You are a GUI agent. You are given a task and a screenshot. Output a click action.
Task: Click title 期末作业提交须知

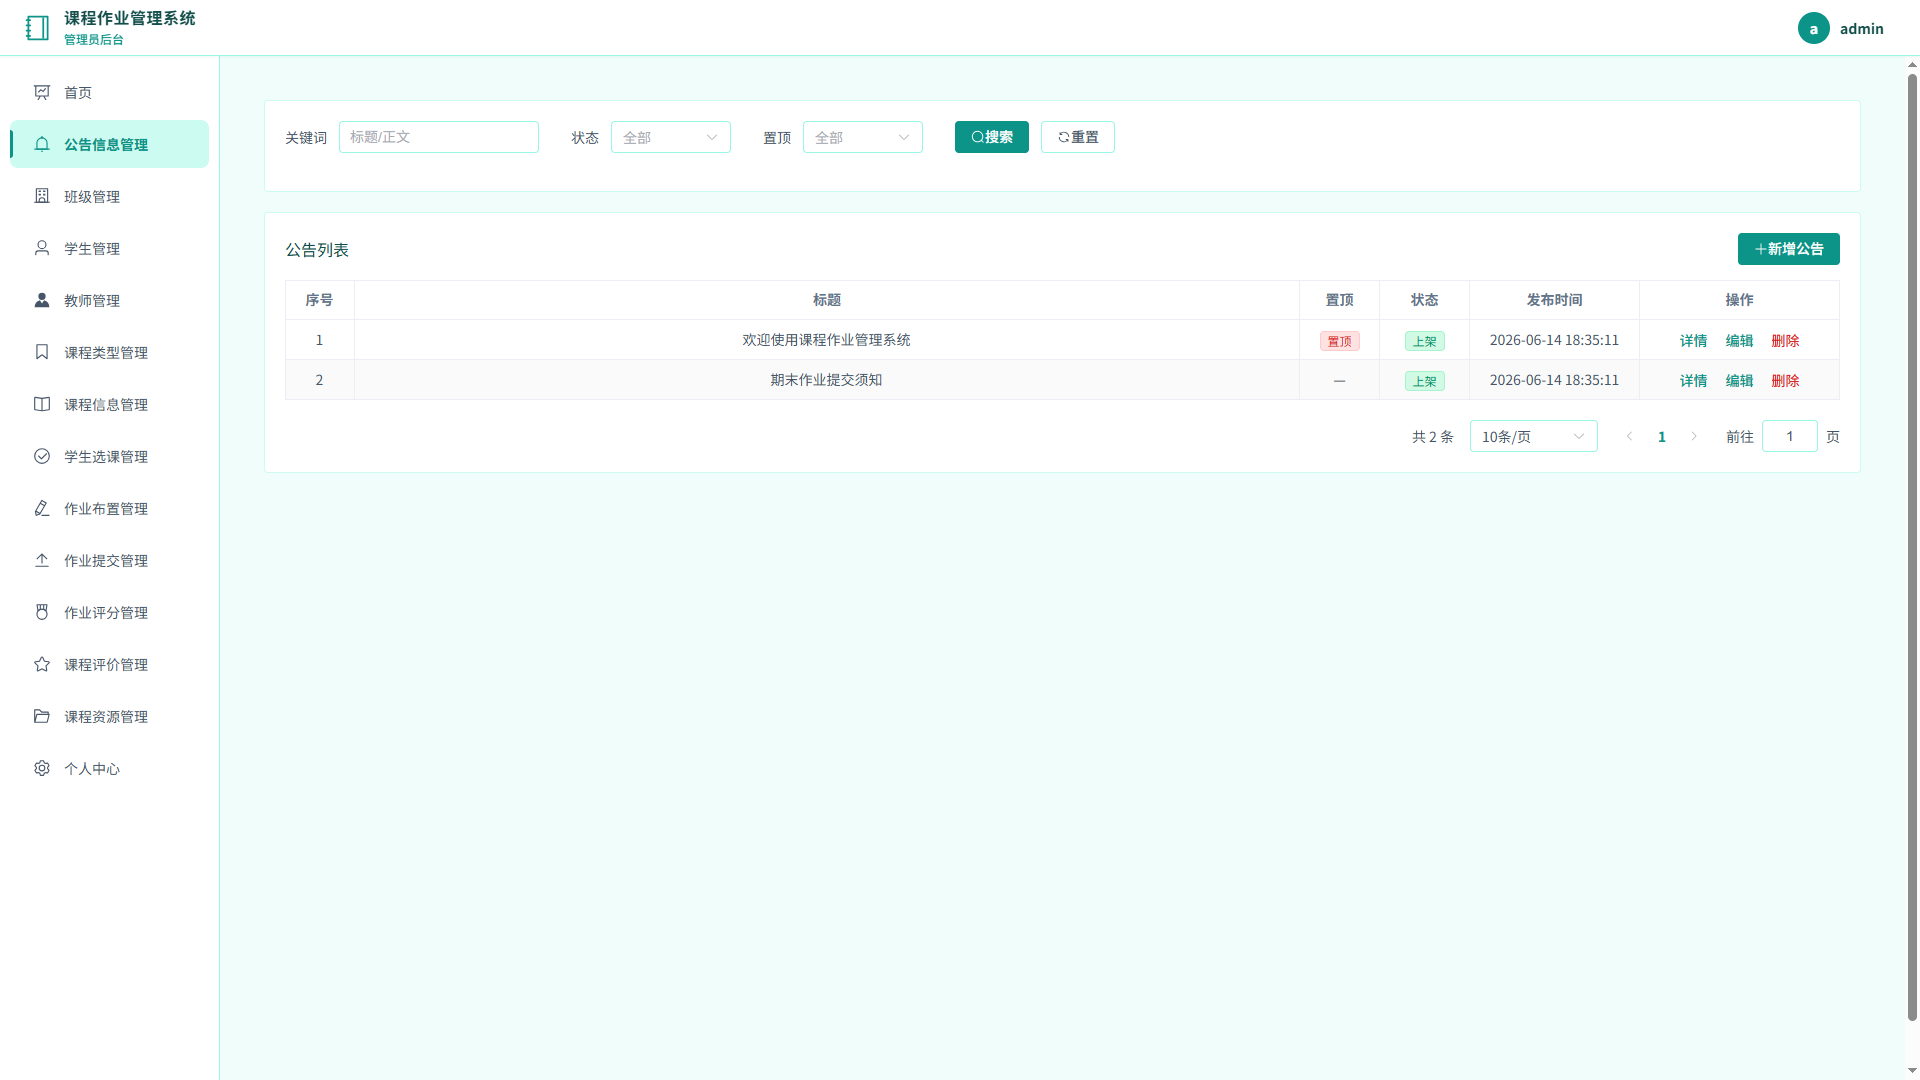pyautogui.click(x=827, y=380)
